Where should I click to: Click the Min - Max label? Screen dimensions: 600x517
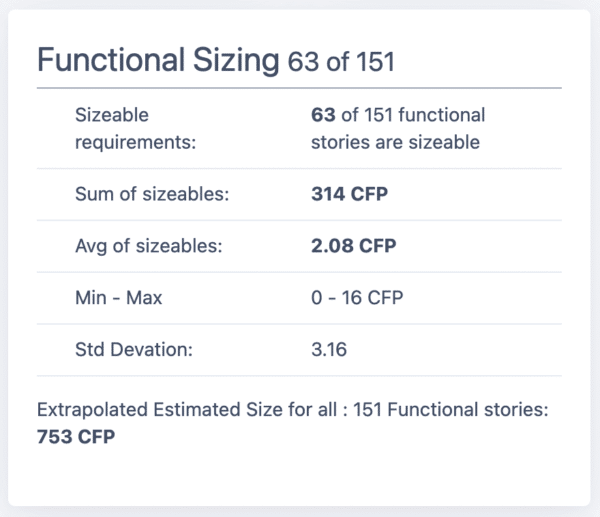[x=119, y=298]
